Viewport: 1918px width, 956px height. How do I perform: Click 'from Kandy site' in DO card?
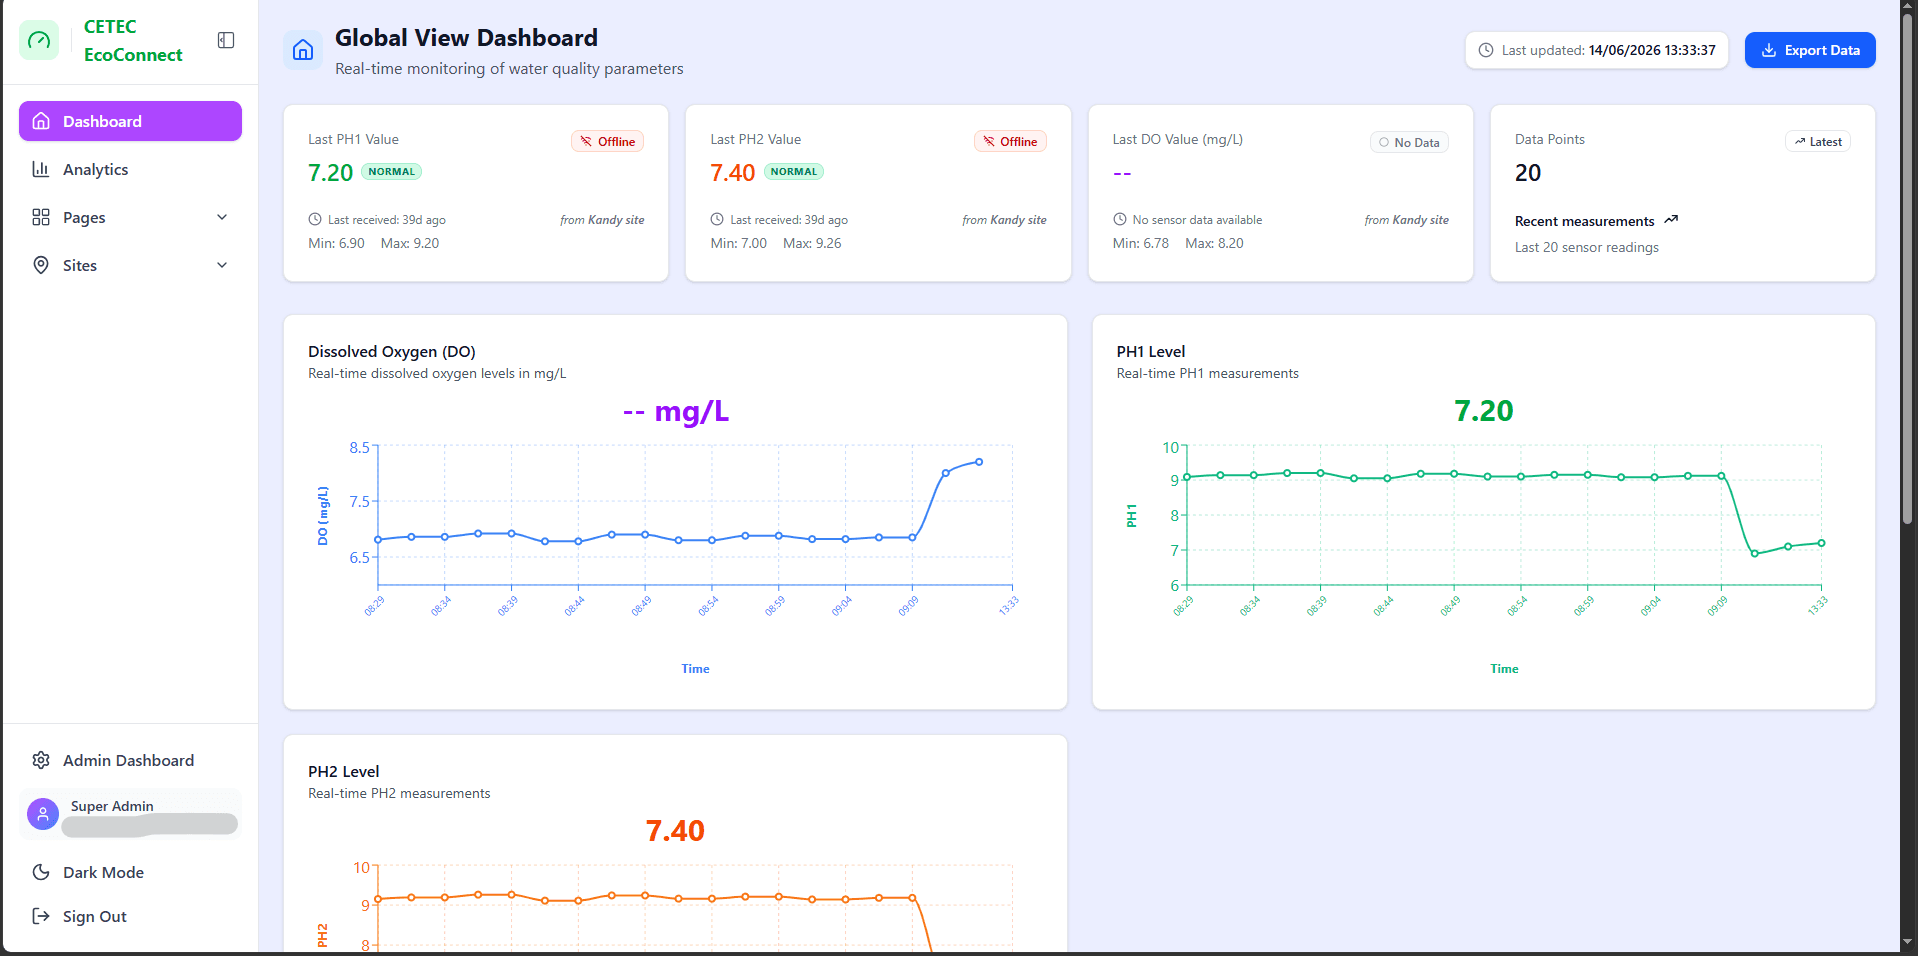pos(1406,220)
